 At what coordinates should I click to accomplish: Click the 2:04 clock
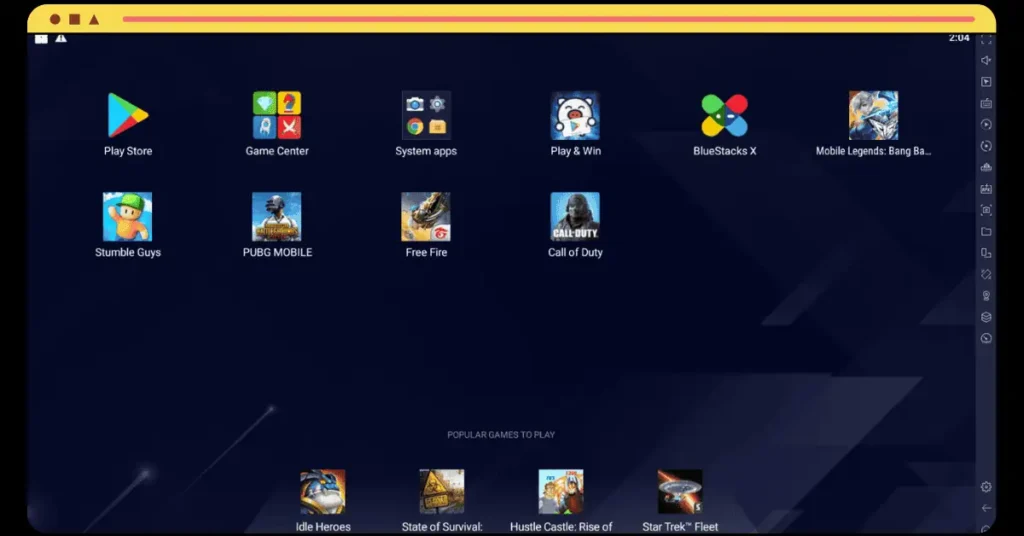pos(959,38)
